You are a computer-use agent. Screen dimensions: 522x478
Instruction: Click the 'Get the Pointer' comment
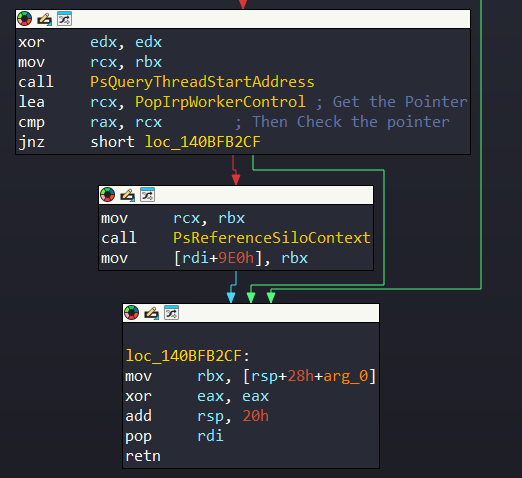coord(392,102)
